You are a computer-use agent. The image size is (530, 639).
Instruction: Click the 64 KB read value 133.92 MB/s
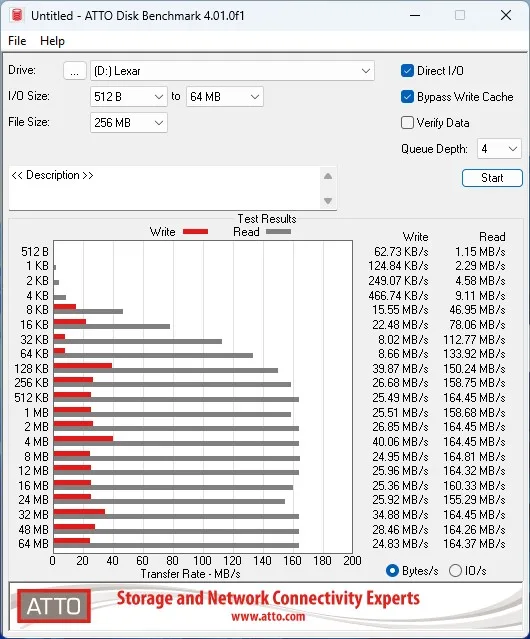coord(475,354)
